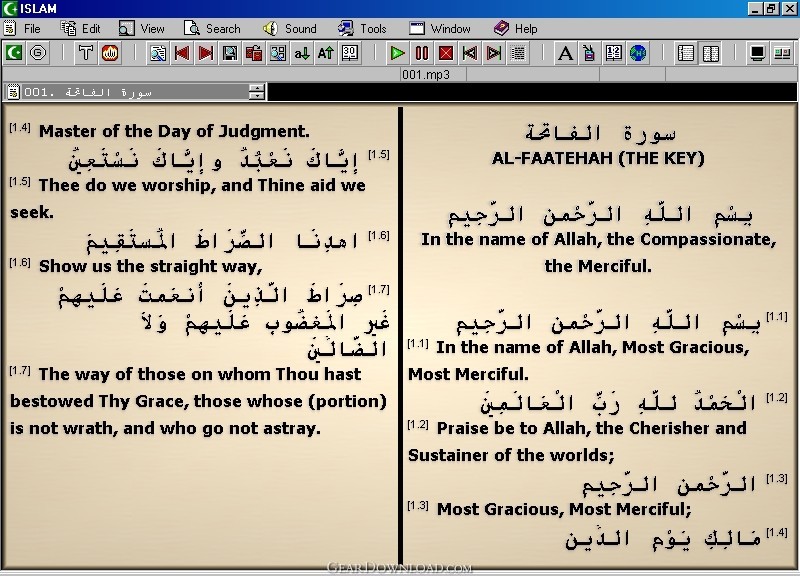Open the Window menu
The image size is (800, 576).
point(440,29)
